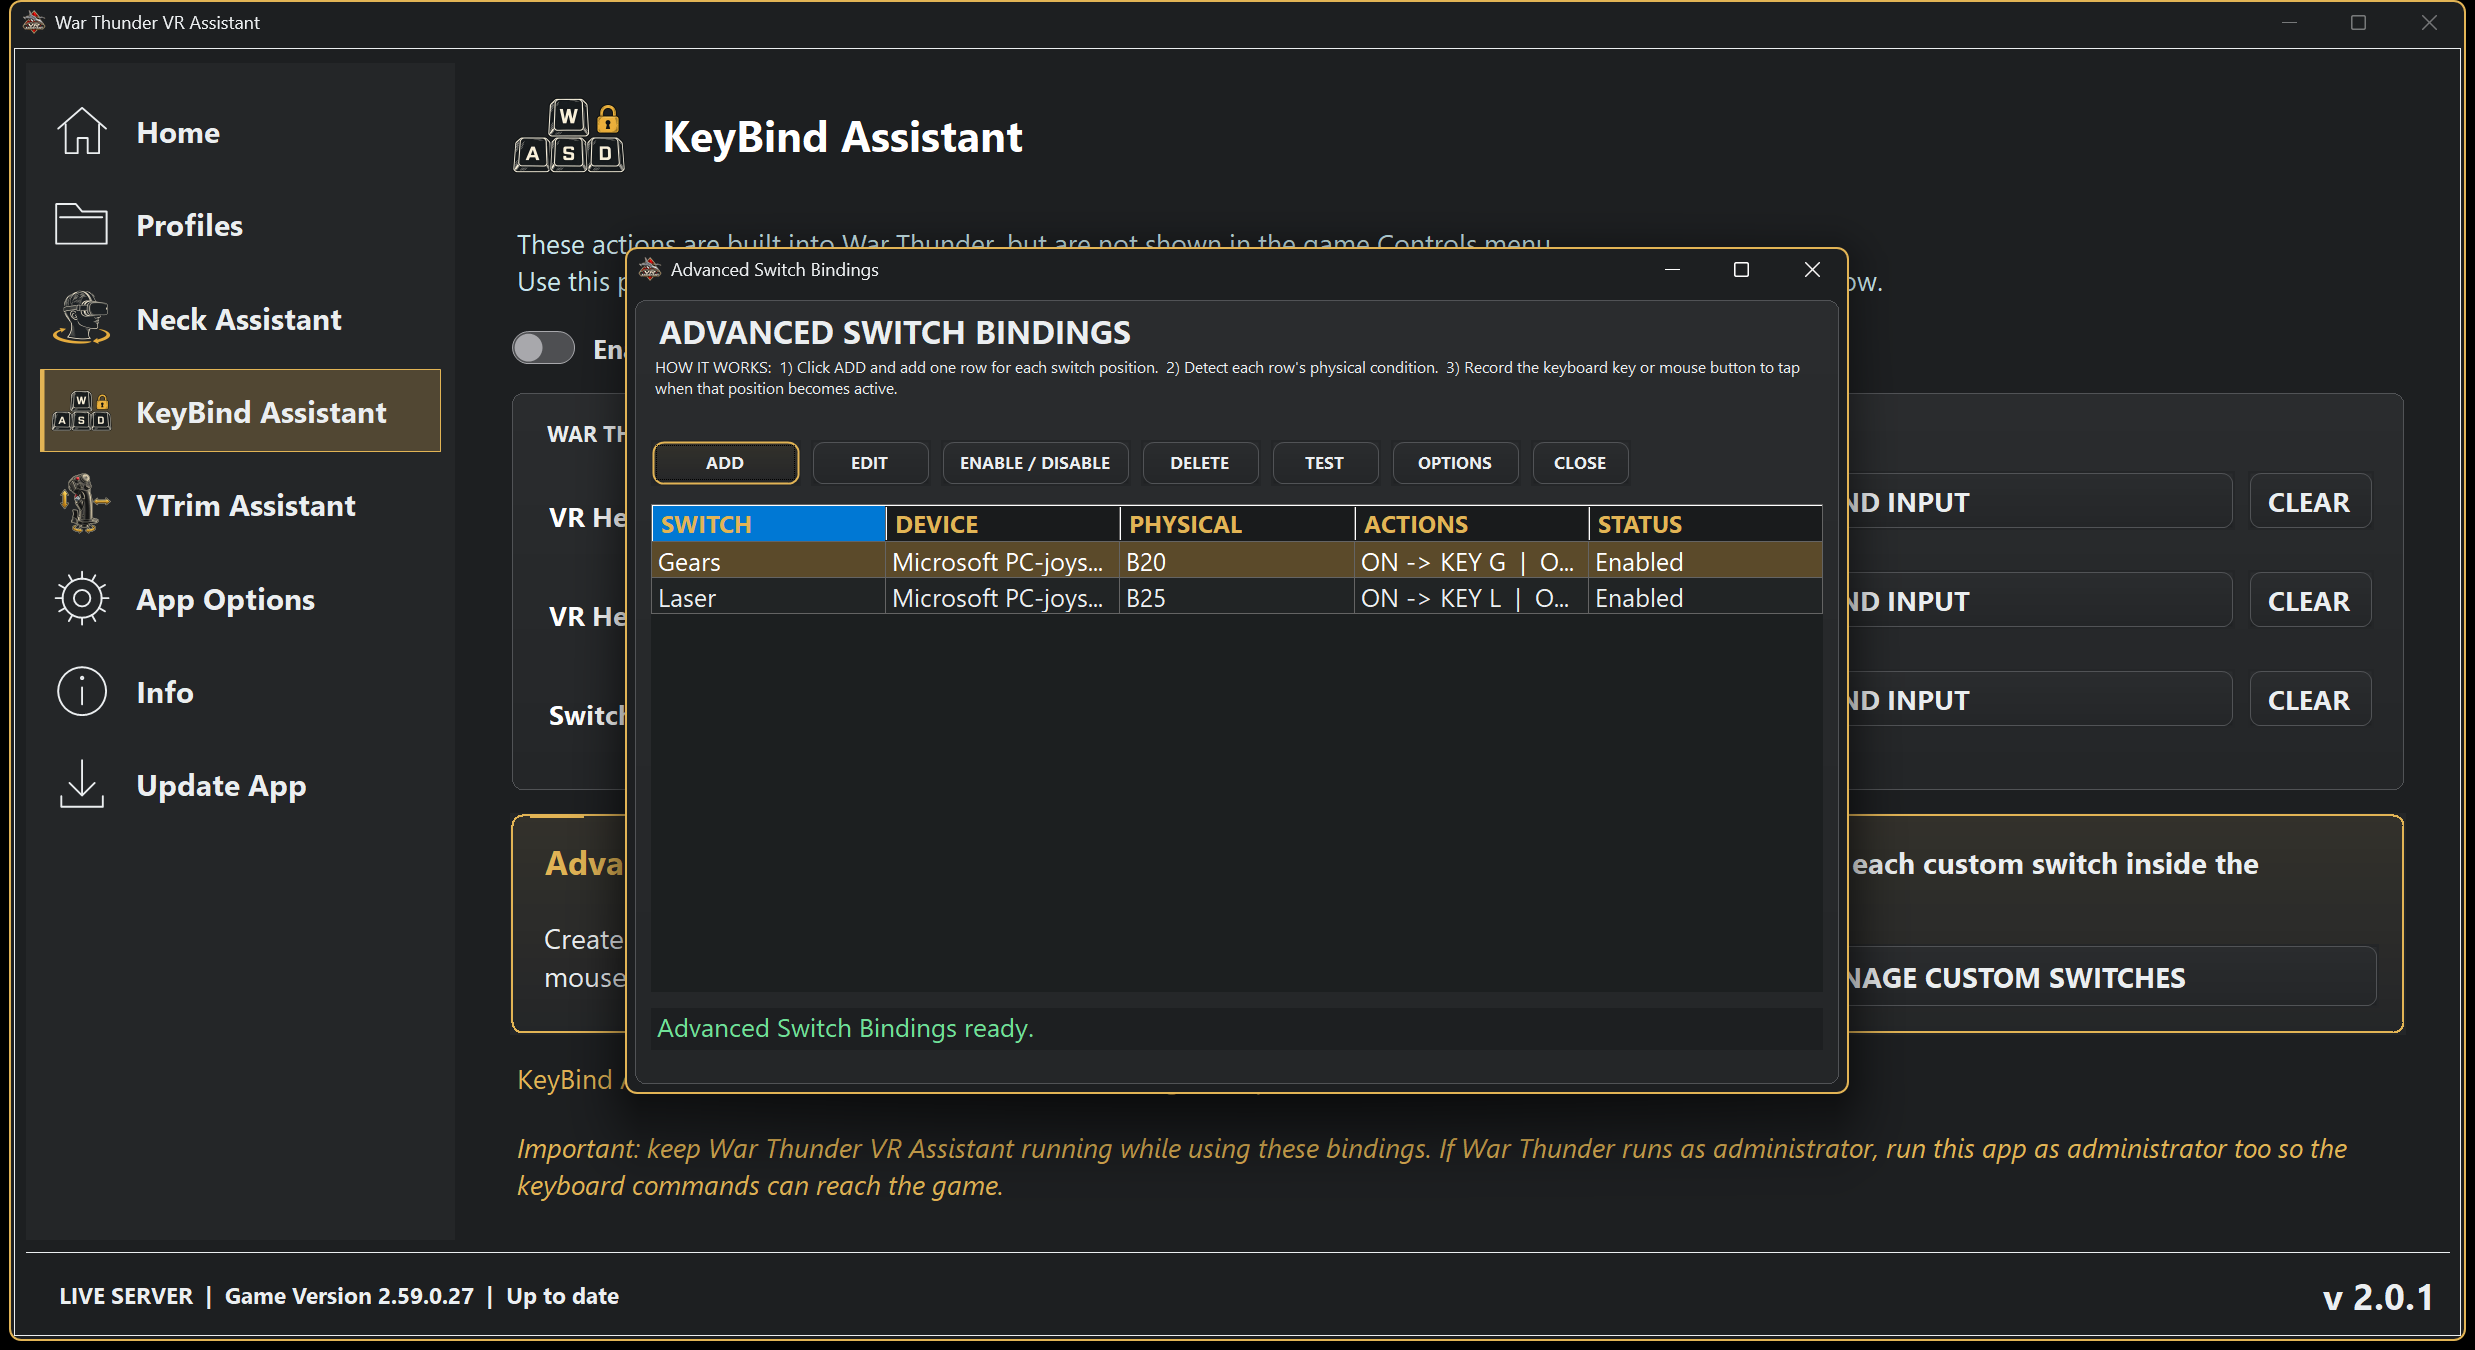Open the Home page

coord(240,132)
